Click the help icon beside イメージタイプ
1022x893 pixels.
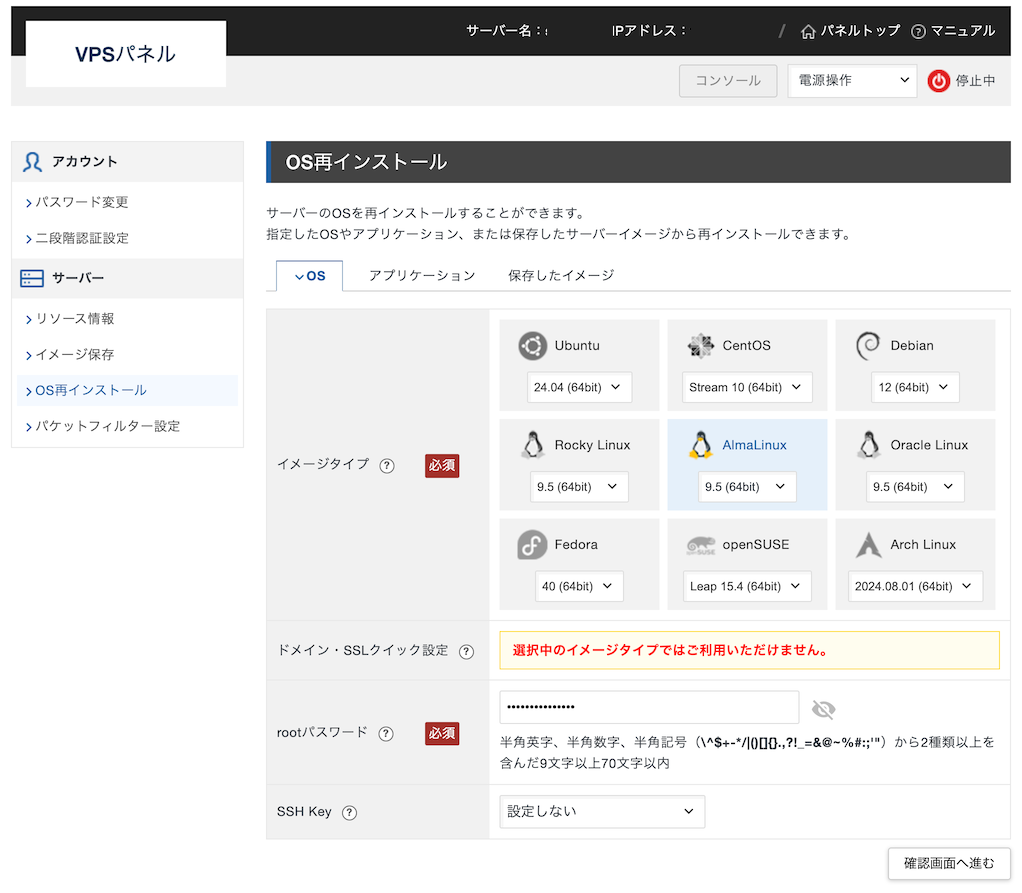387,465
